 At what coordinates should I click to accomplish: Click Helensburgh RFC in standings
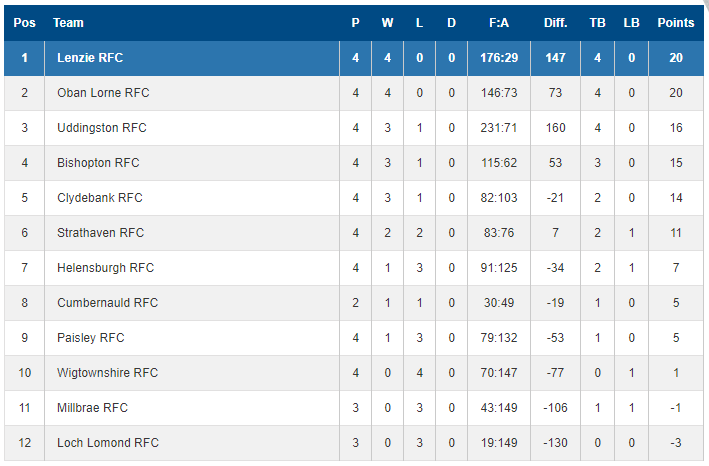[105, 268]
